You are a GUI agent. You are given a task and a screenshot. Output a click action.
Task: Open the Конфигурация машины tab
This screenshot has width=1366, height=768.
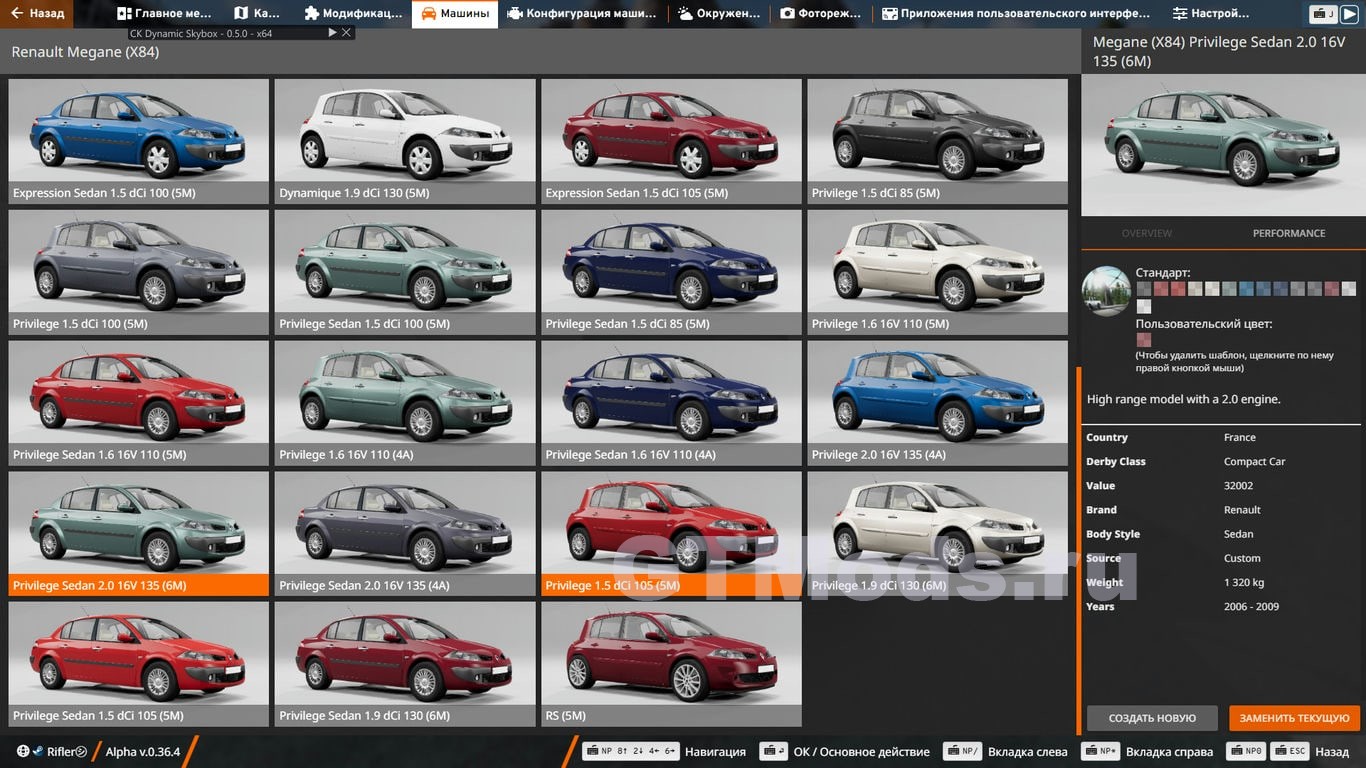582,14
